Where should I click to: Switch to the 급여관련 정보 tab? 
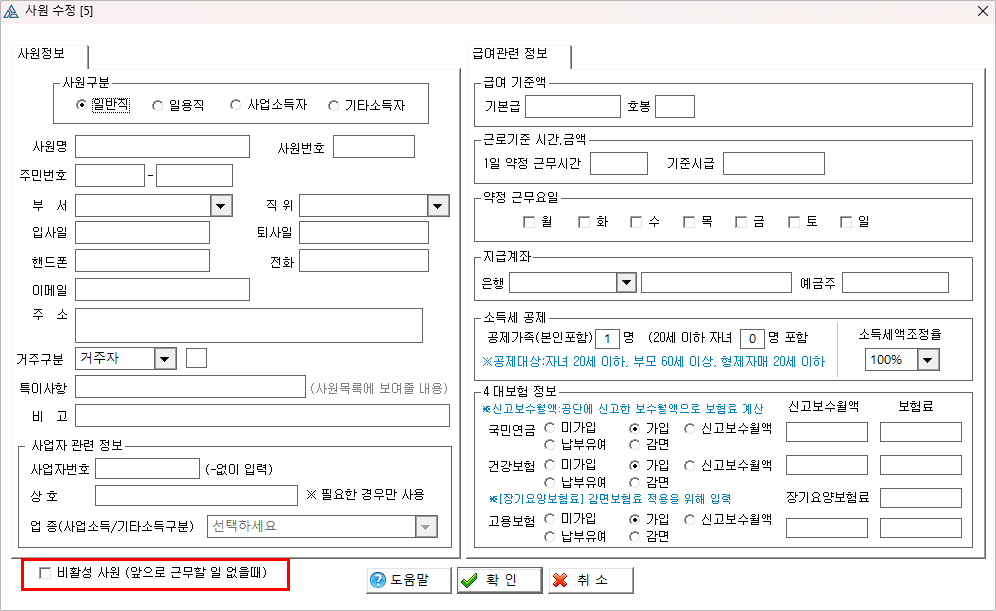[510, 54]
